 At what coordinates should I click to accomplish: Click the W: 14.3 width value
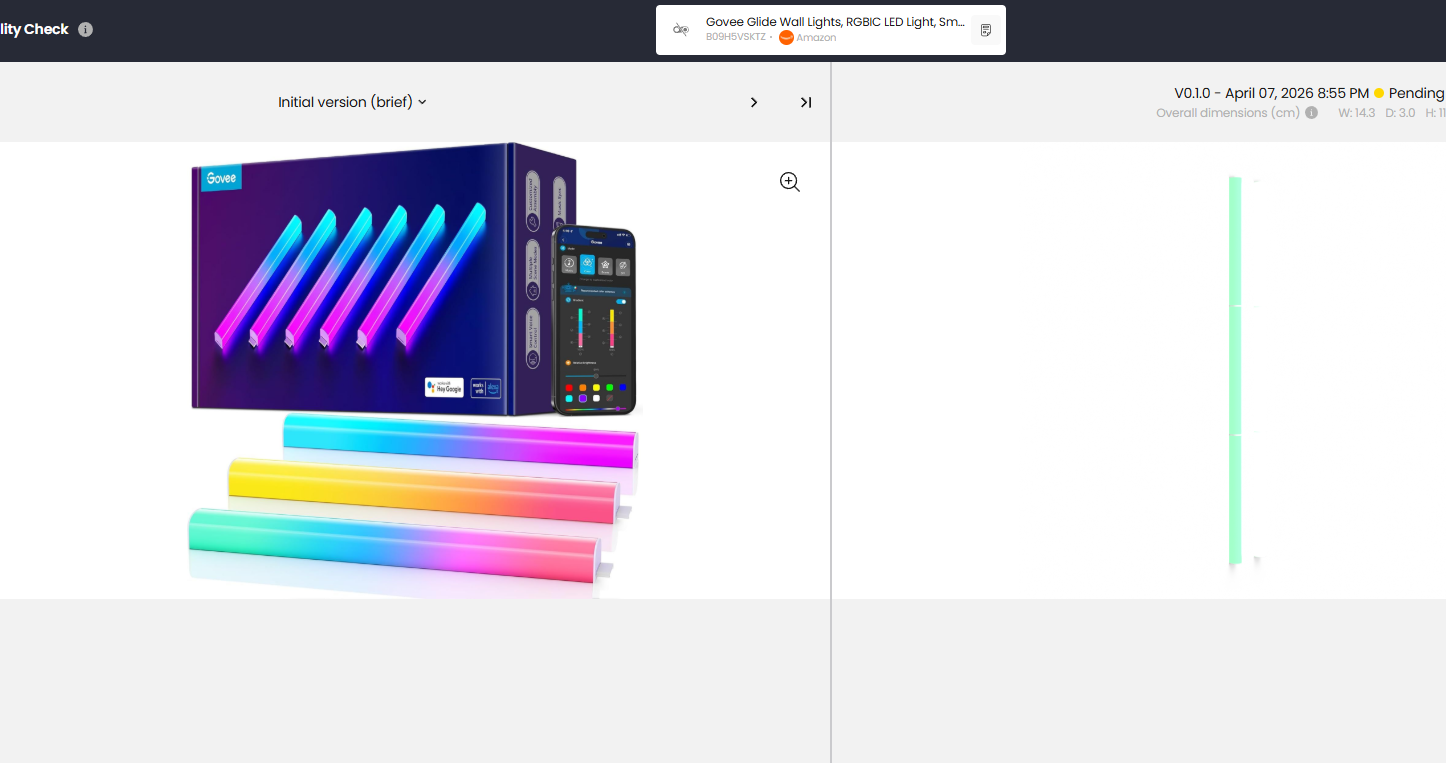click(x=1357, y=113)
